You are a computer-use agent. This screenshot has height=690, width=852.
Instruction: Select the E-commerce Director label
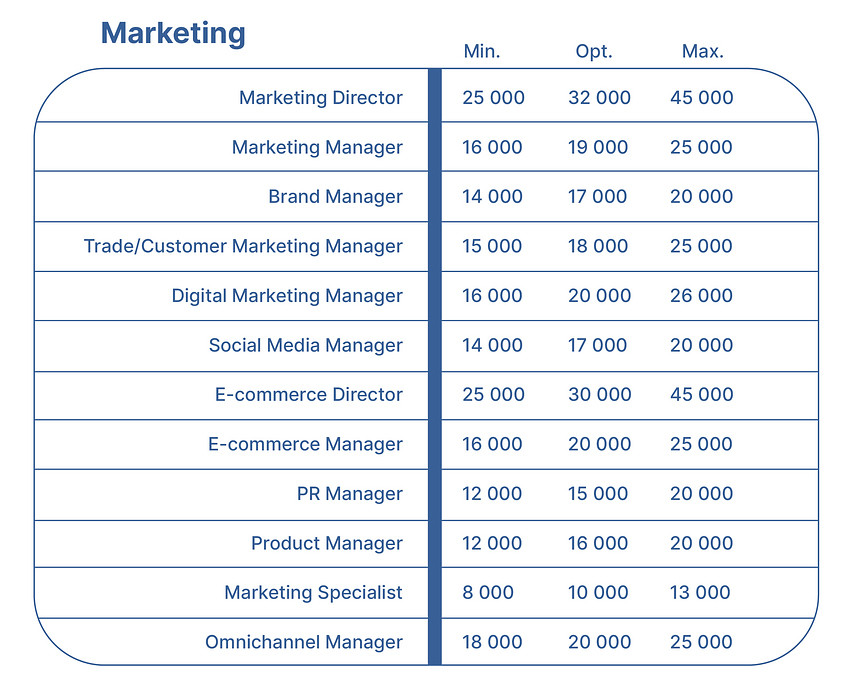309,394
